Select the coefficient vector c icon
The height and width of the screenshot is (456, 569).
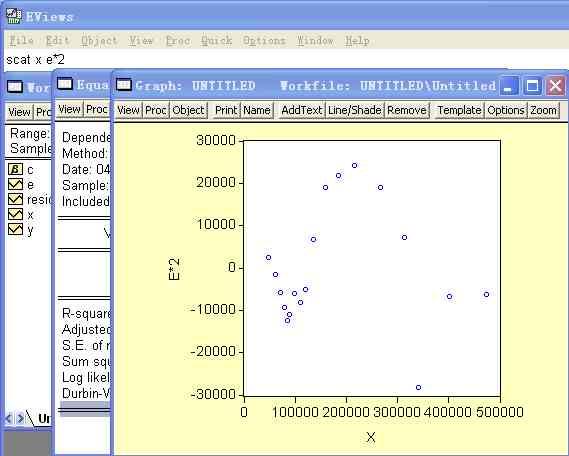(15, 169)
